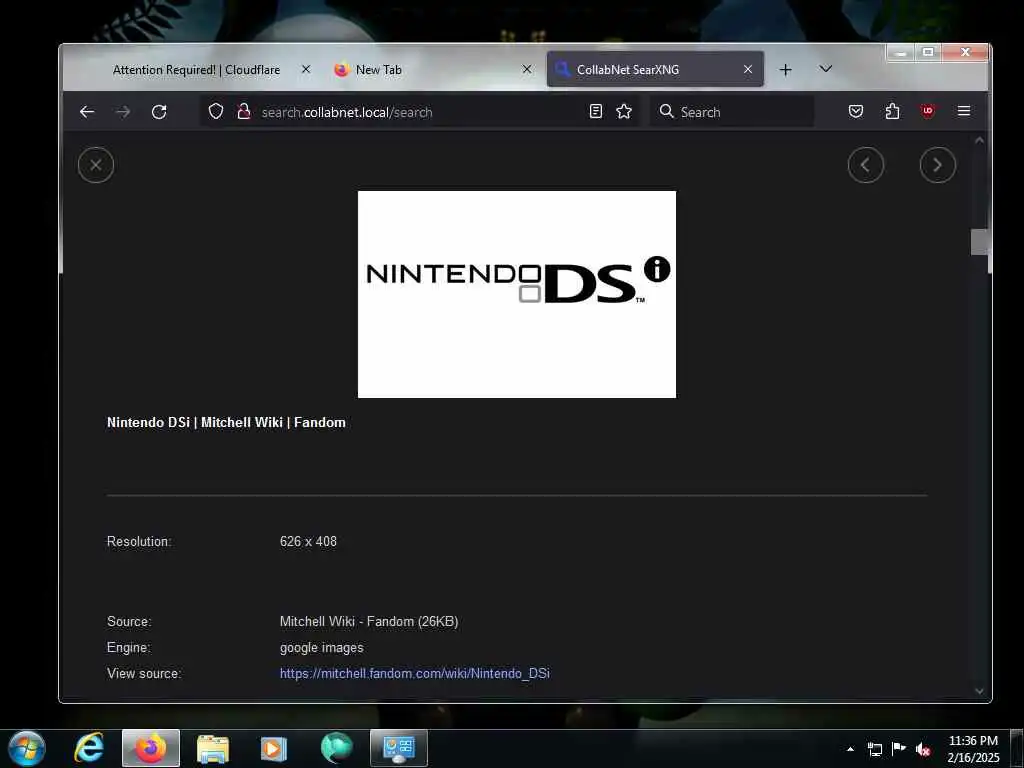Viewport: 1024px width, 768px height.
Task: Switch to the Attention Required Cloudflare tab
Action: (x=196, y=69)
